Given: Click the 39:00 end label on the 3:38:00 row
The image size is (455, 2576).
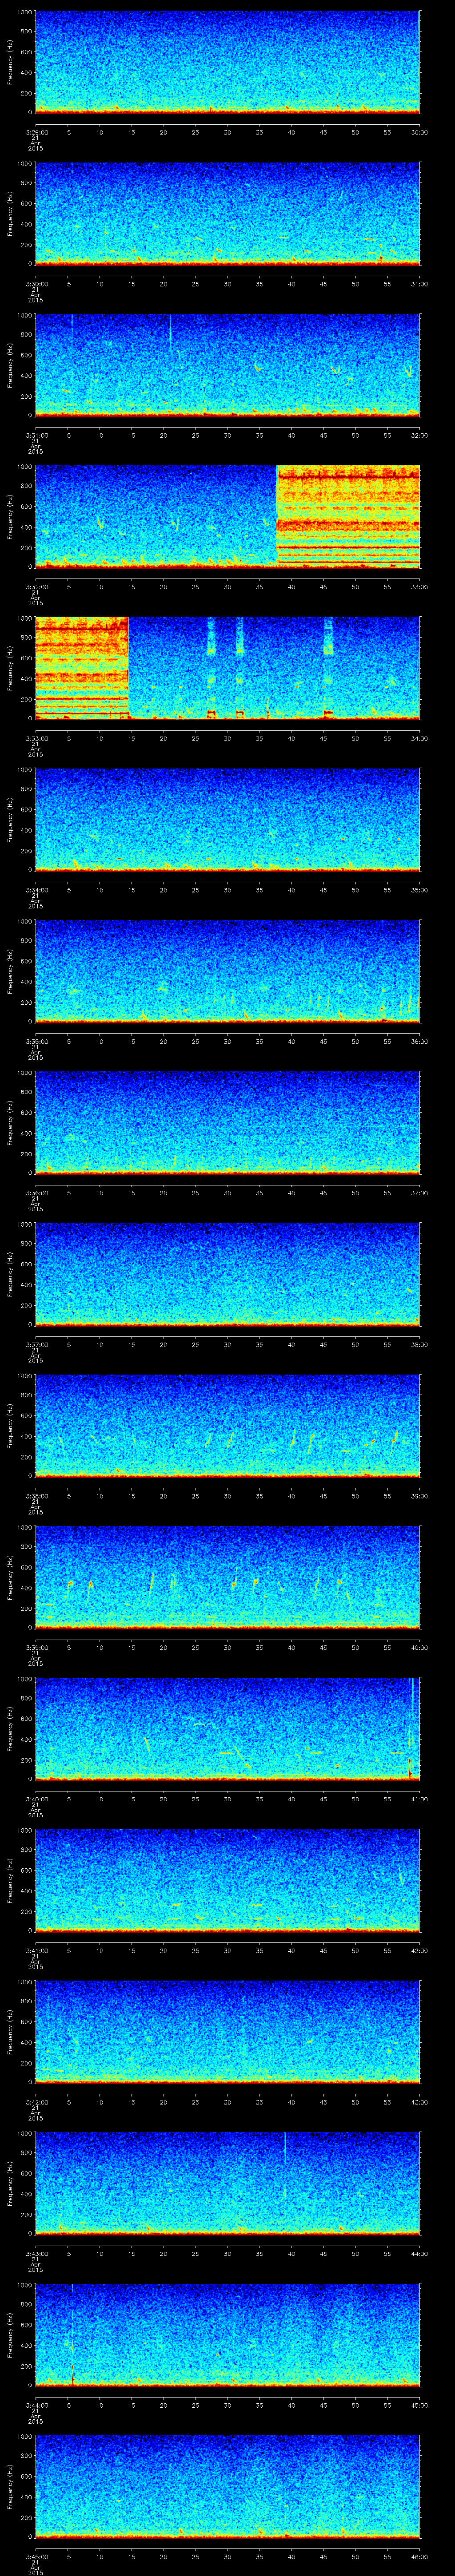Looking at the screenshot, I should tap(419, 1496).
